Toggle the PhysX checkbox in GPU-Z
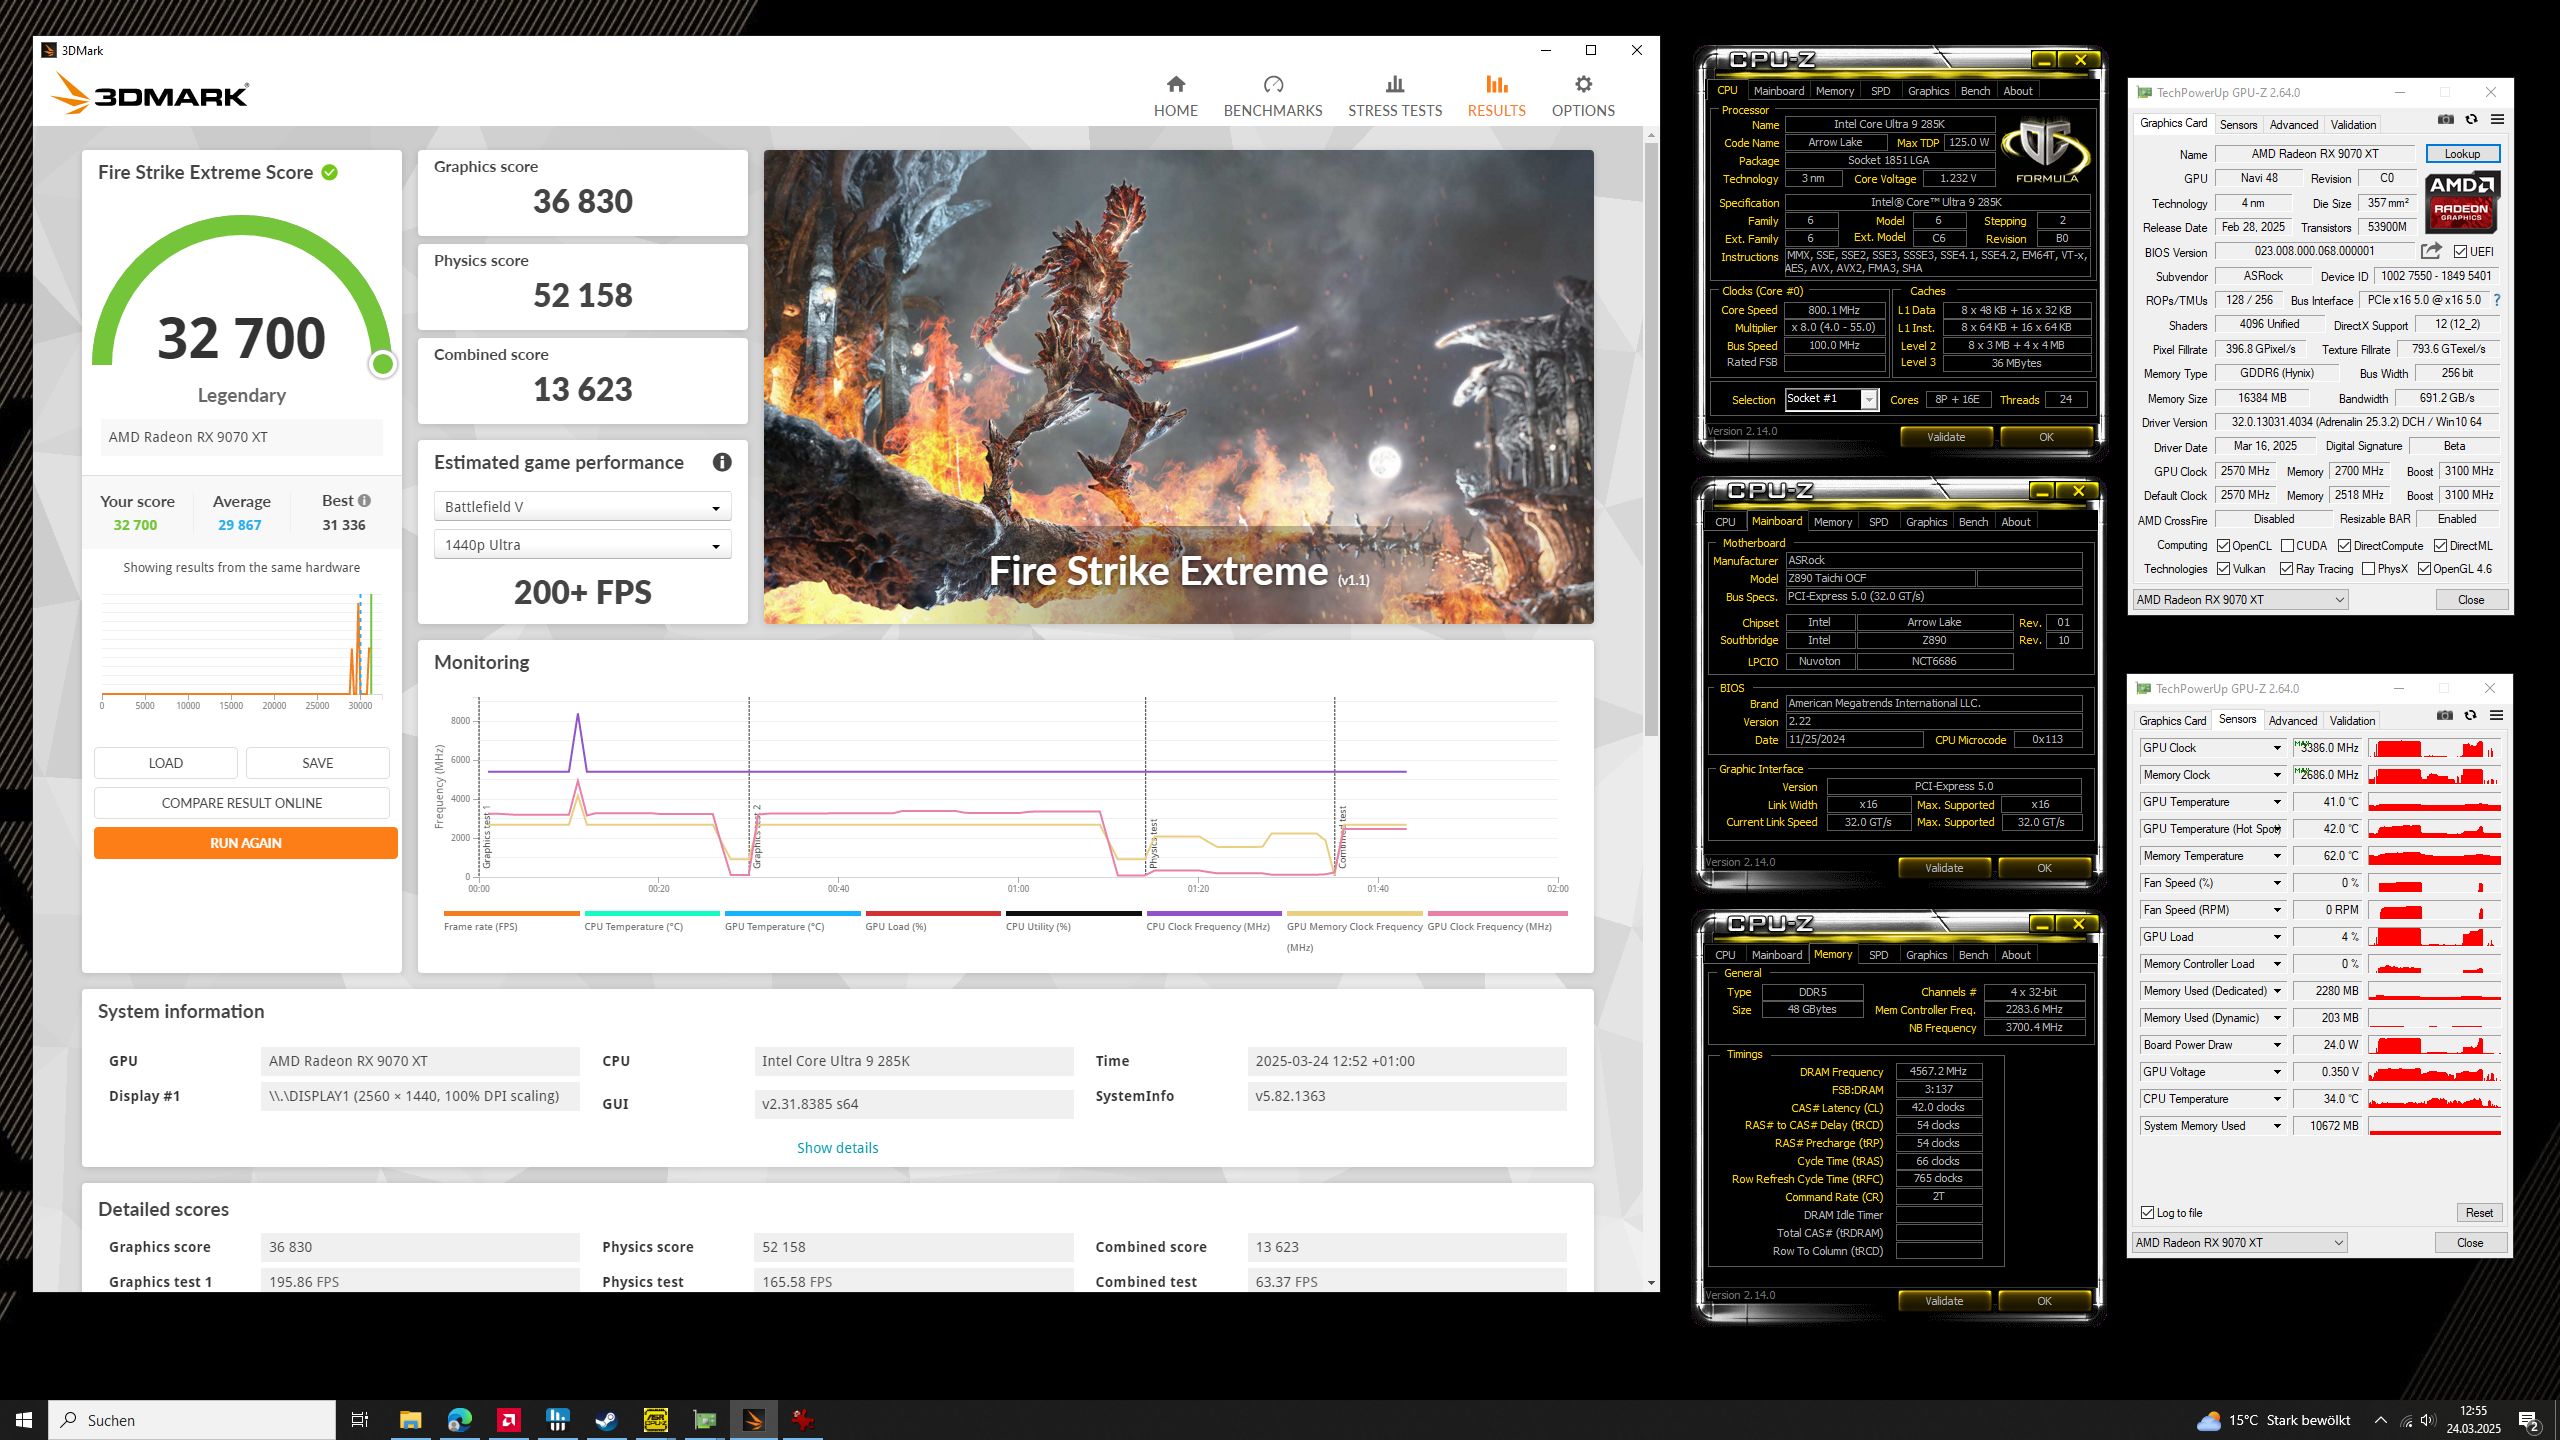Screen dimensions: 2560x1440 (x=2368, y=569)
